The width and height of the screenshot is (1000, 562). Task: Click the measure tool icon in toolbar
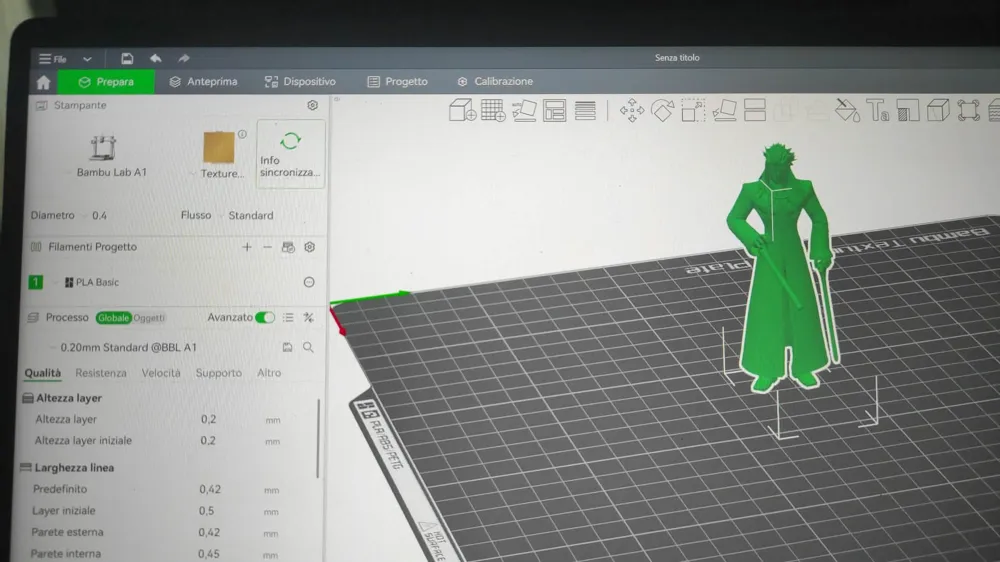click(x=968, y=110)
